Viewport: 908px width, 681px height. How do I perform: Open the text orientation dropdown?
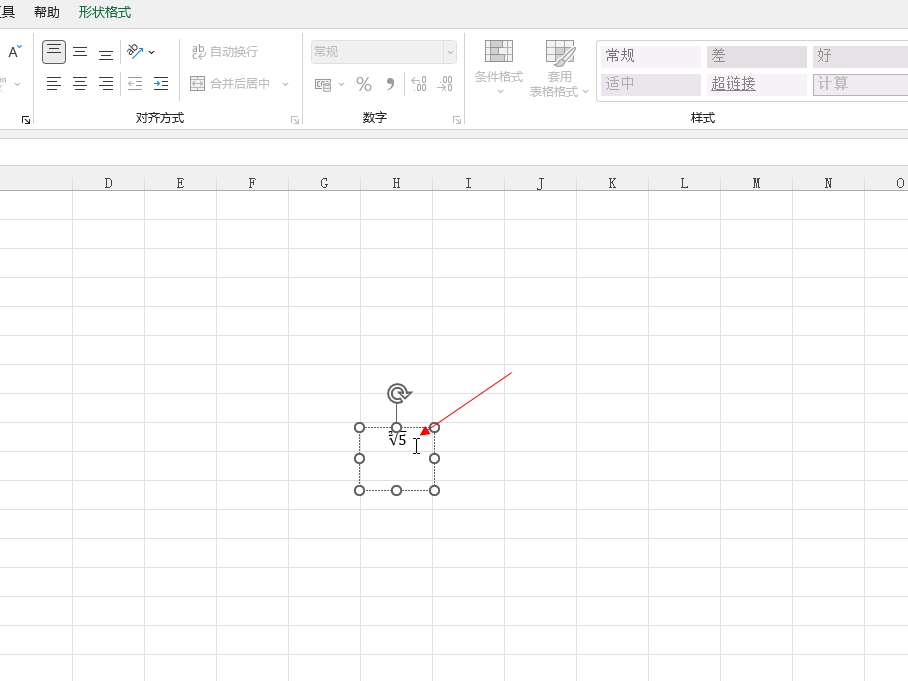141,52
